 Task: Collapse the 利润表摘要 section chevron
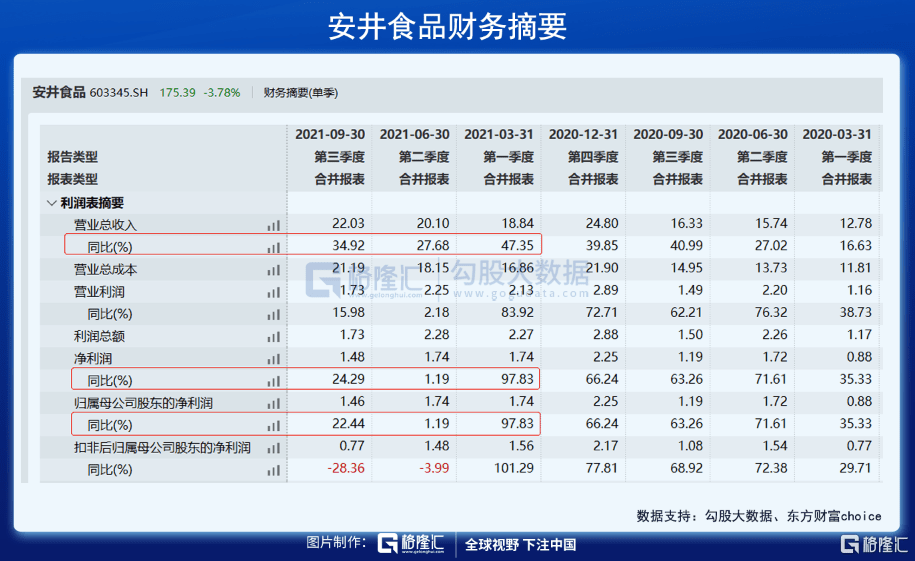pyautogui.click(x=52, y=202)
